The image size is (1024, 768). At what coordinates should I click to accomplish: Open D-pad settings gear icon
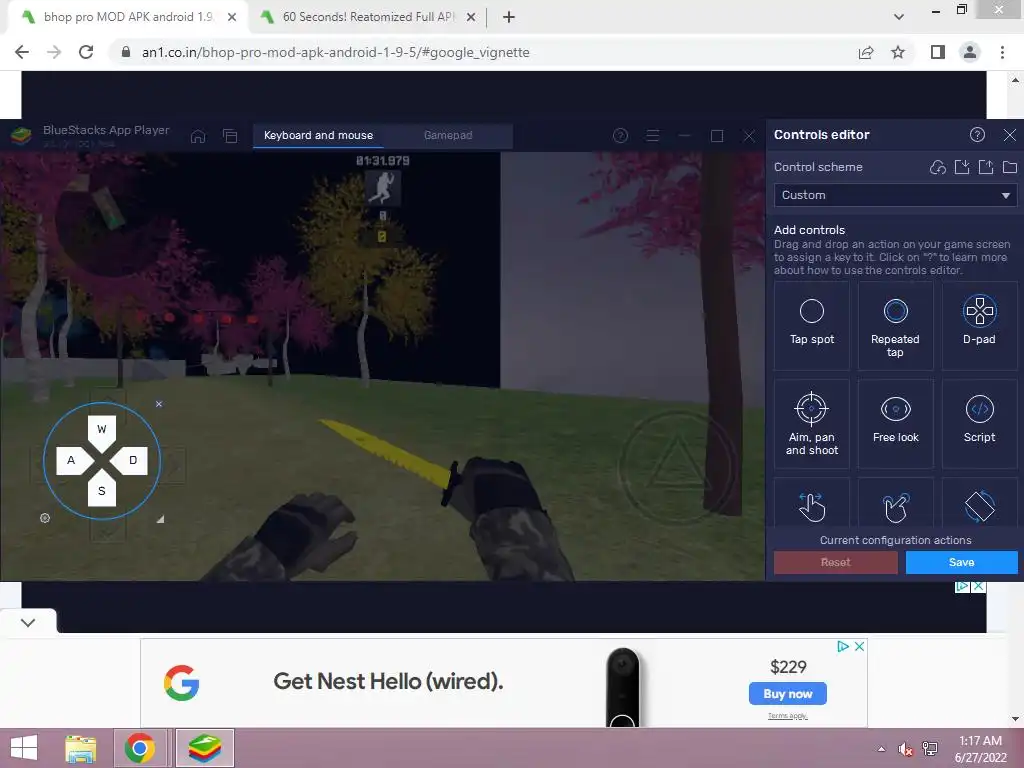click(45, 518)
